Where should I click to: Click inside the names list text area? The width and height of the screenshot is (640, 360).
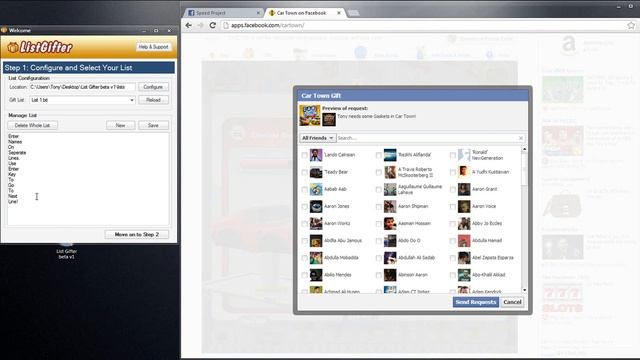click(x=88, y=179)
